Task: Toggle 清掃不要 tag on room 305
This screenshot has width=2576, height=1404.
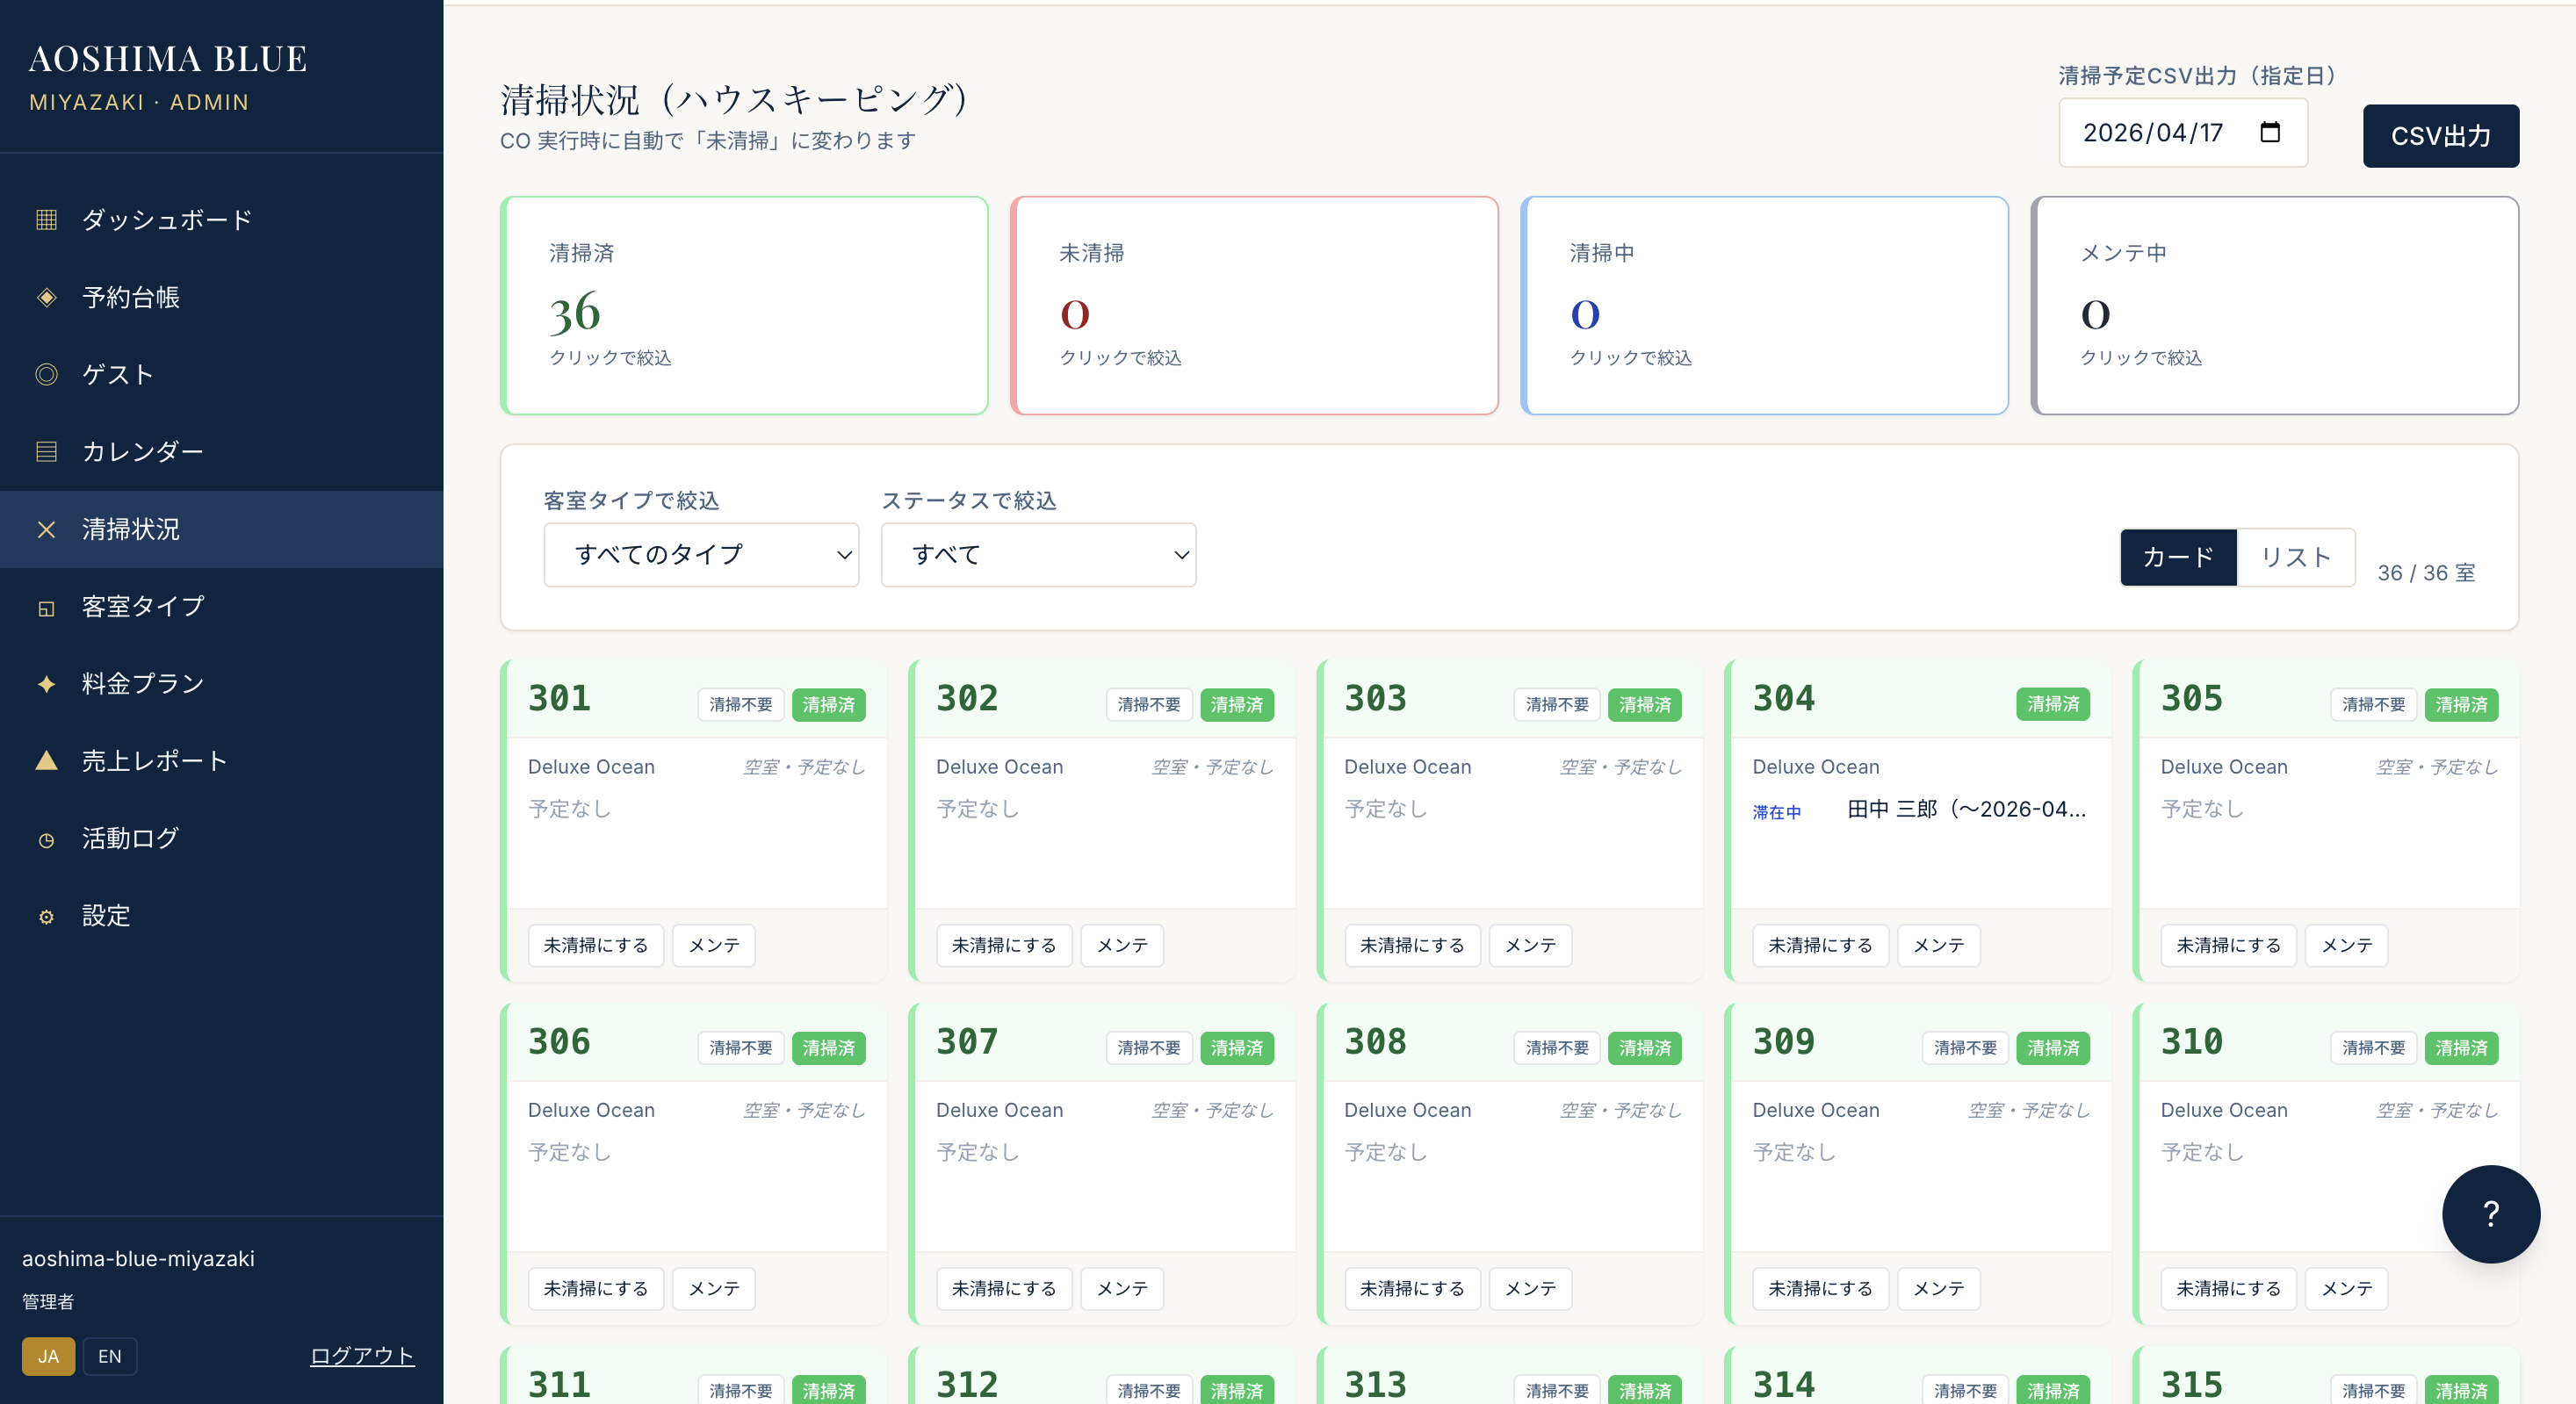Action: (2373, 704)
